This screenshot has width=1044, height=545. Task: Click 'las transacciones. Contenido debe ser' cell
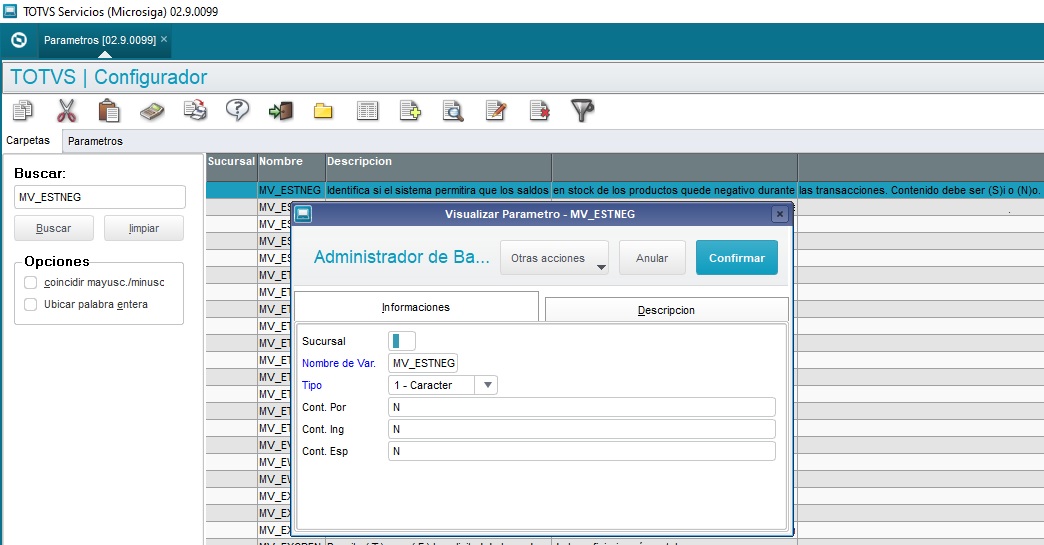coord(919,190)
